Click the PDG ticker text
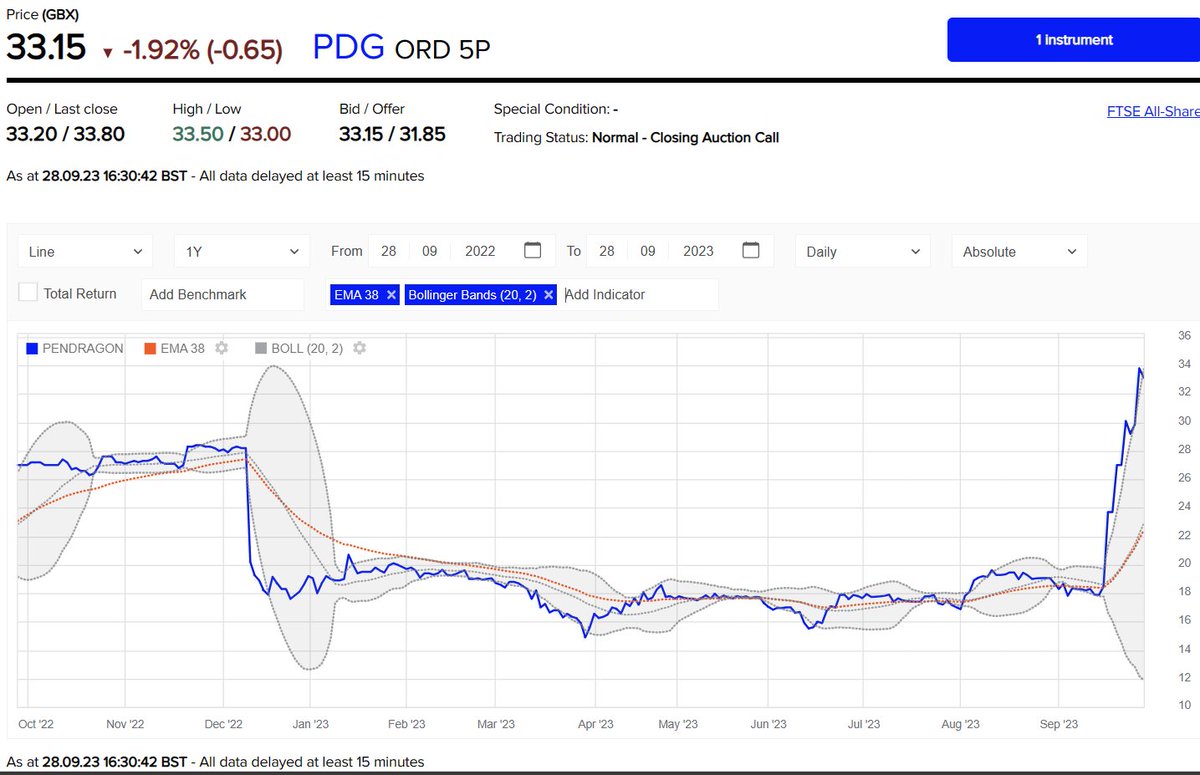 click(349, 46)
